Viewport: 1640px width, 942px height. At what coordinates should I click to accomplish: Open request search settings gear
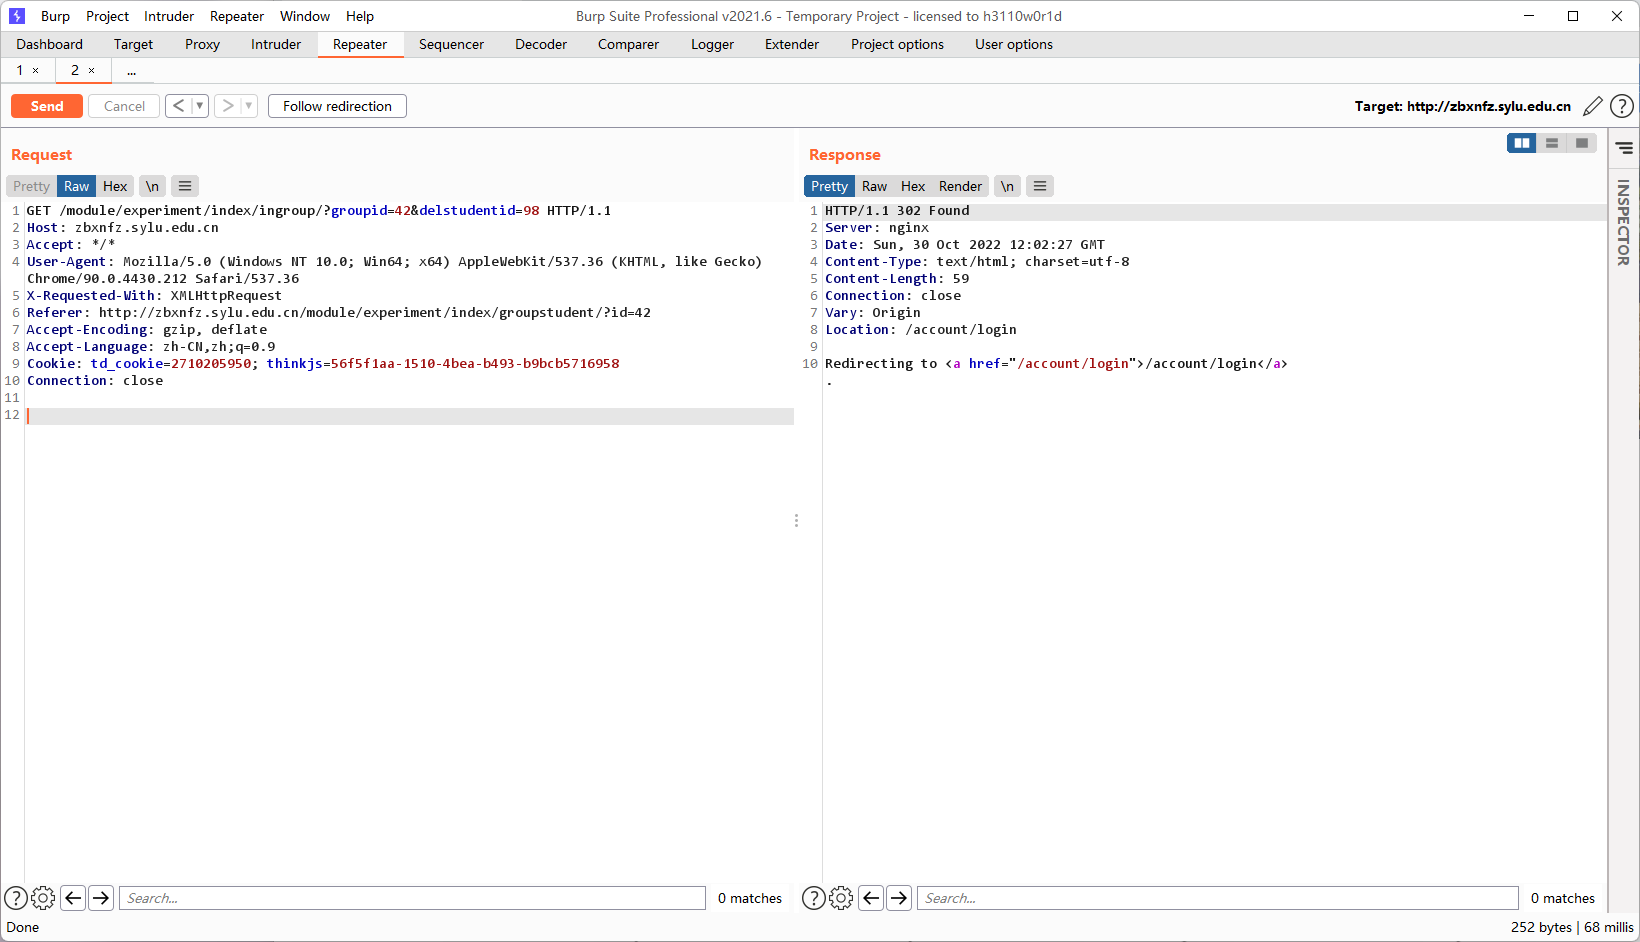tap(43, 898)
